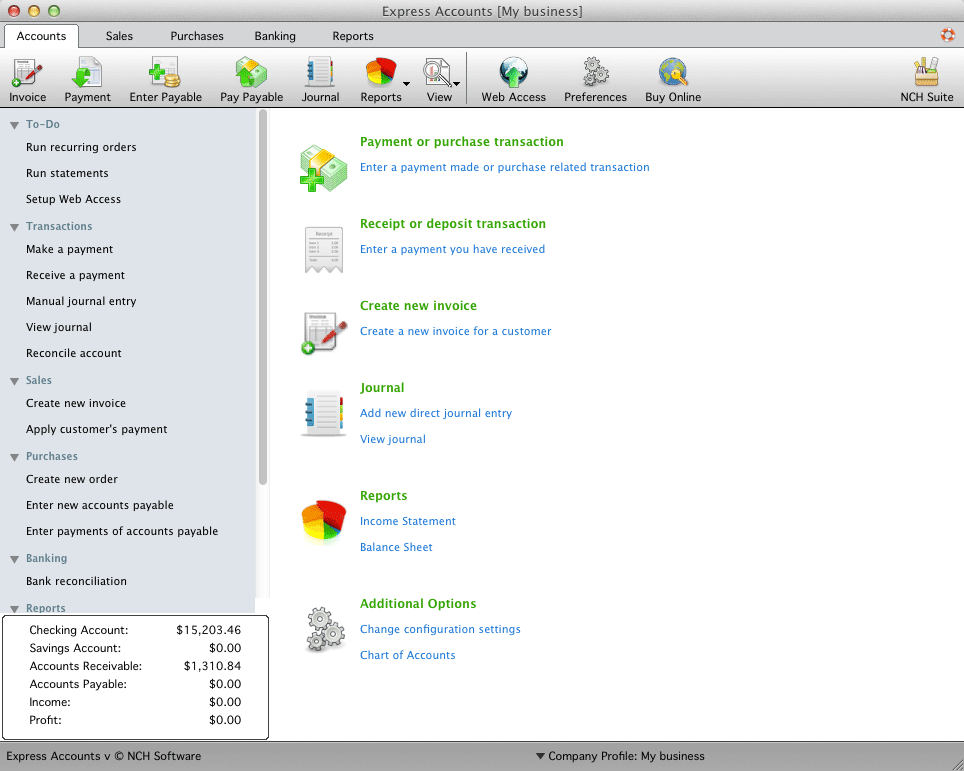Open Enter Payable in the toolbar
The width and height of the screenshot is (964, 771).
(x=165, y=79)
